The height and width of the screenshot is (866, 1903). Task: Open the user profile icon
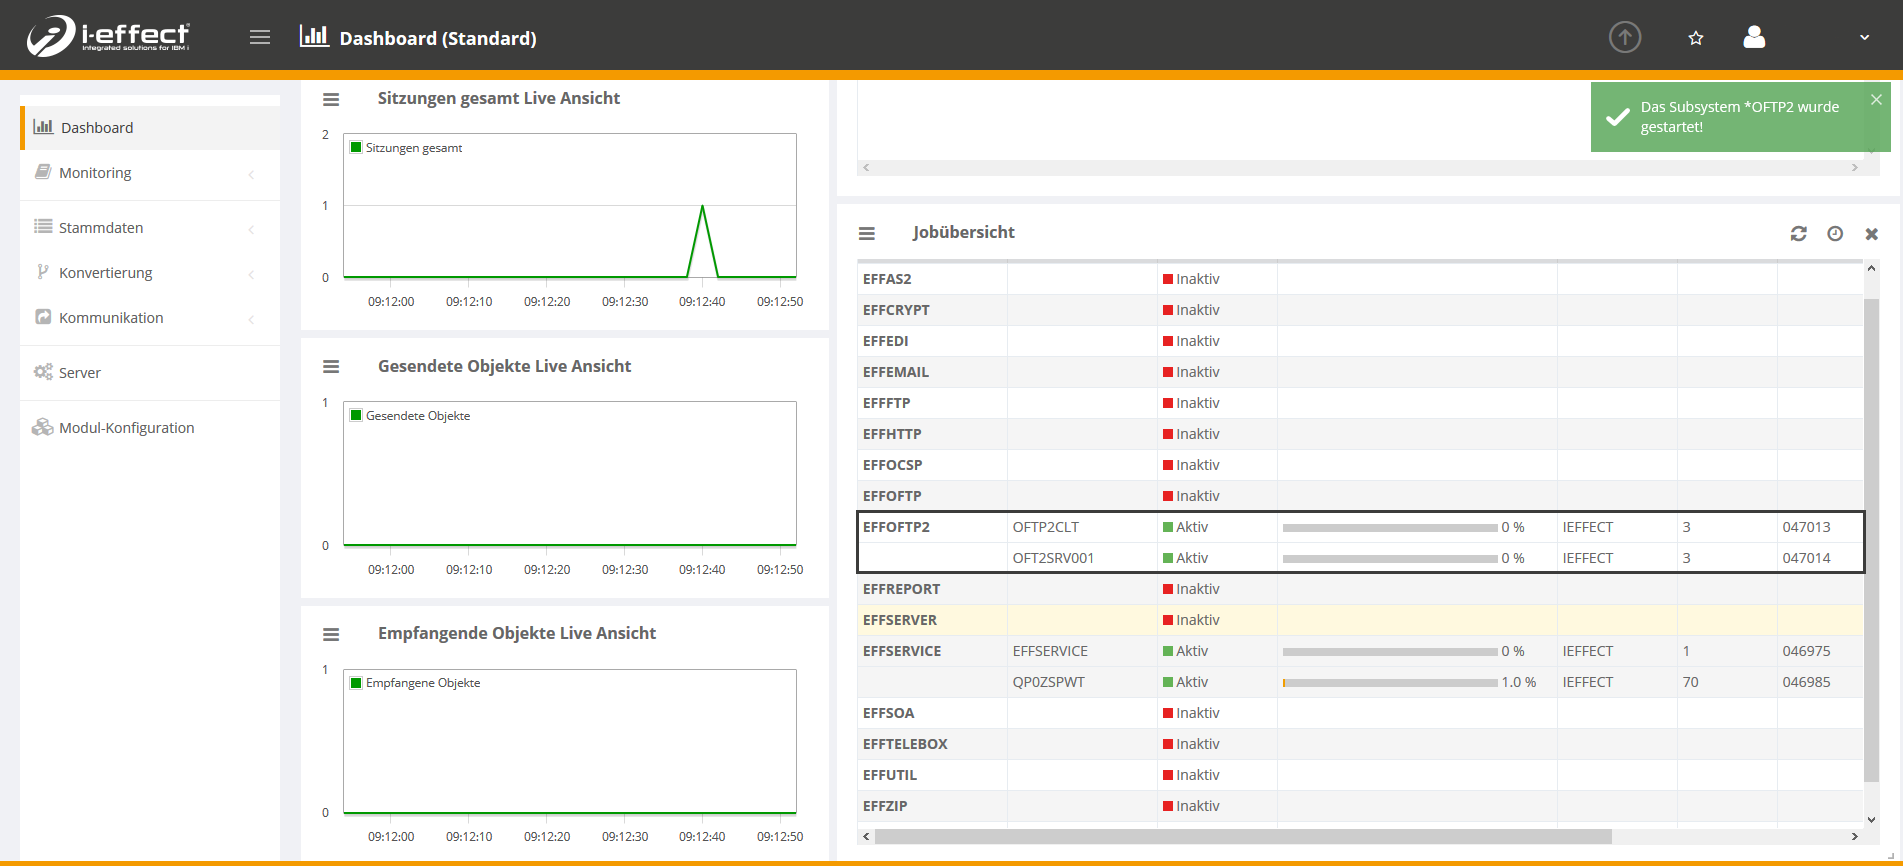tap(1754, 38)
